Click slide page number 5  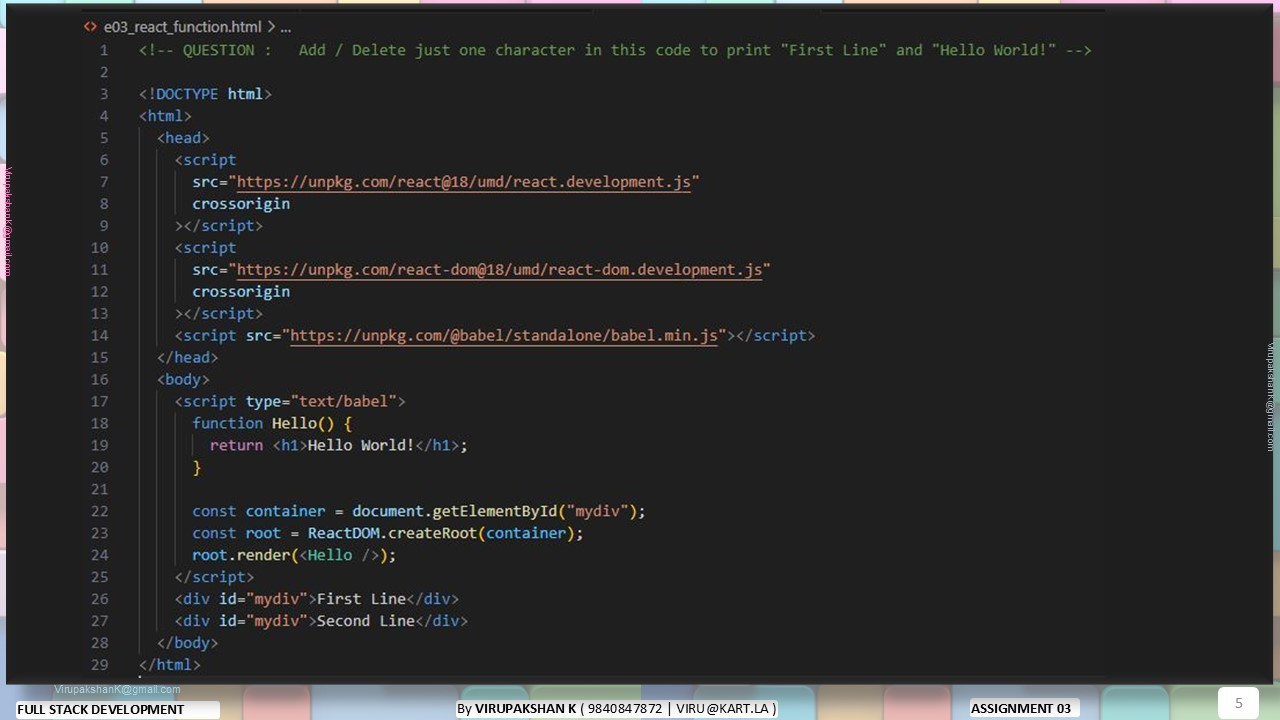click(1238, 703)
